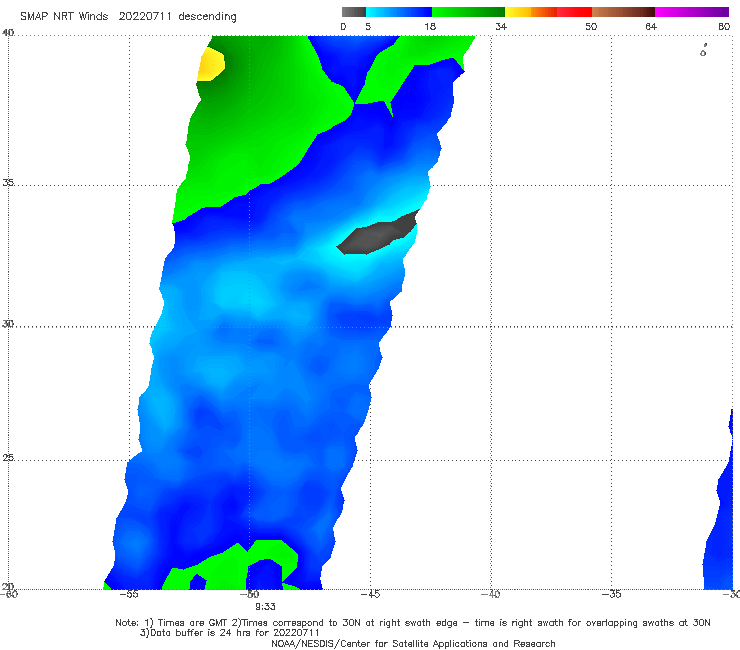
Task: Pick the magenta 64-80 color bar segment
Action: 692,12
